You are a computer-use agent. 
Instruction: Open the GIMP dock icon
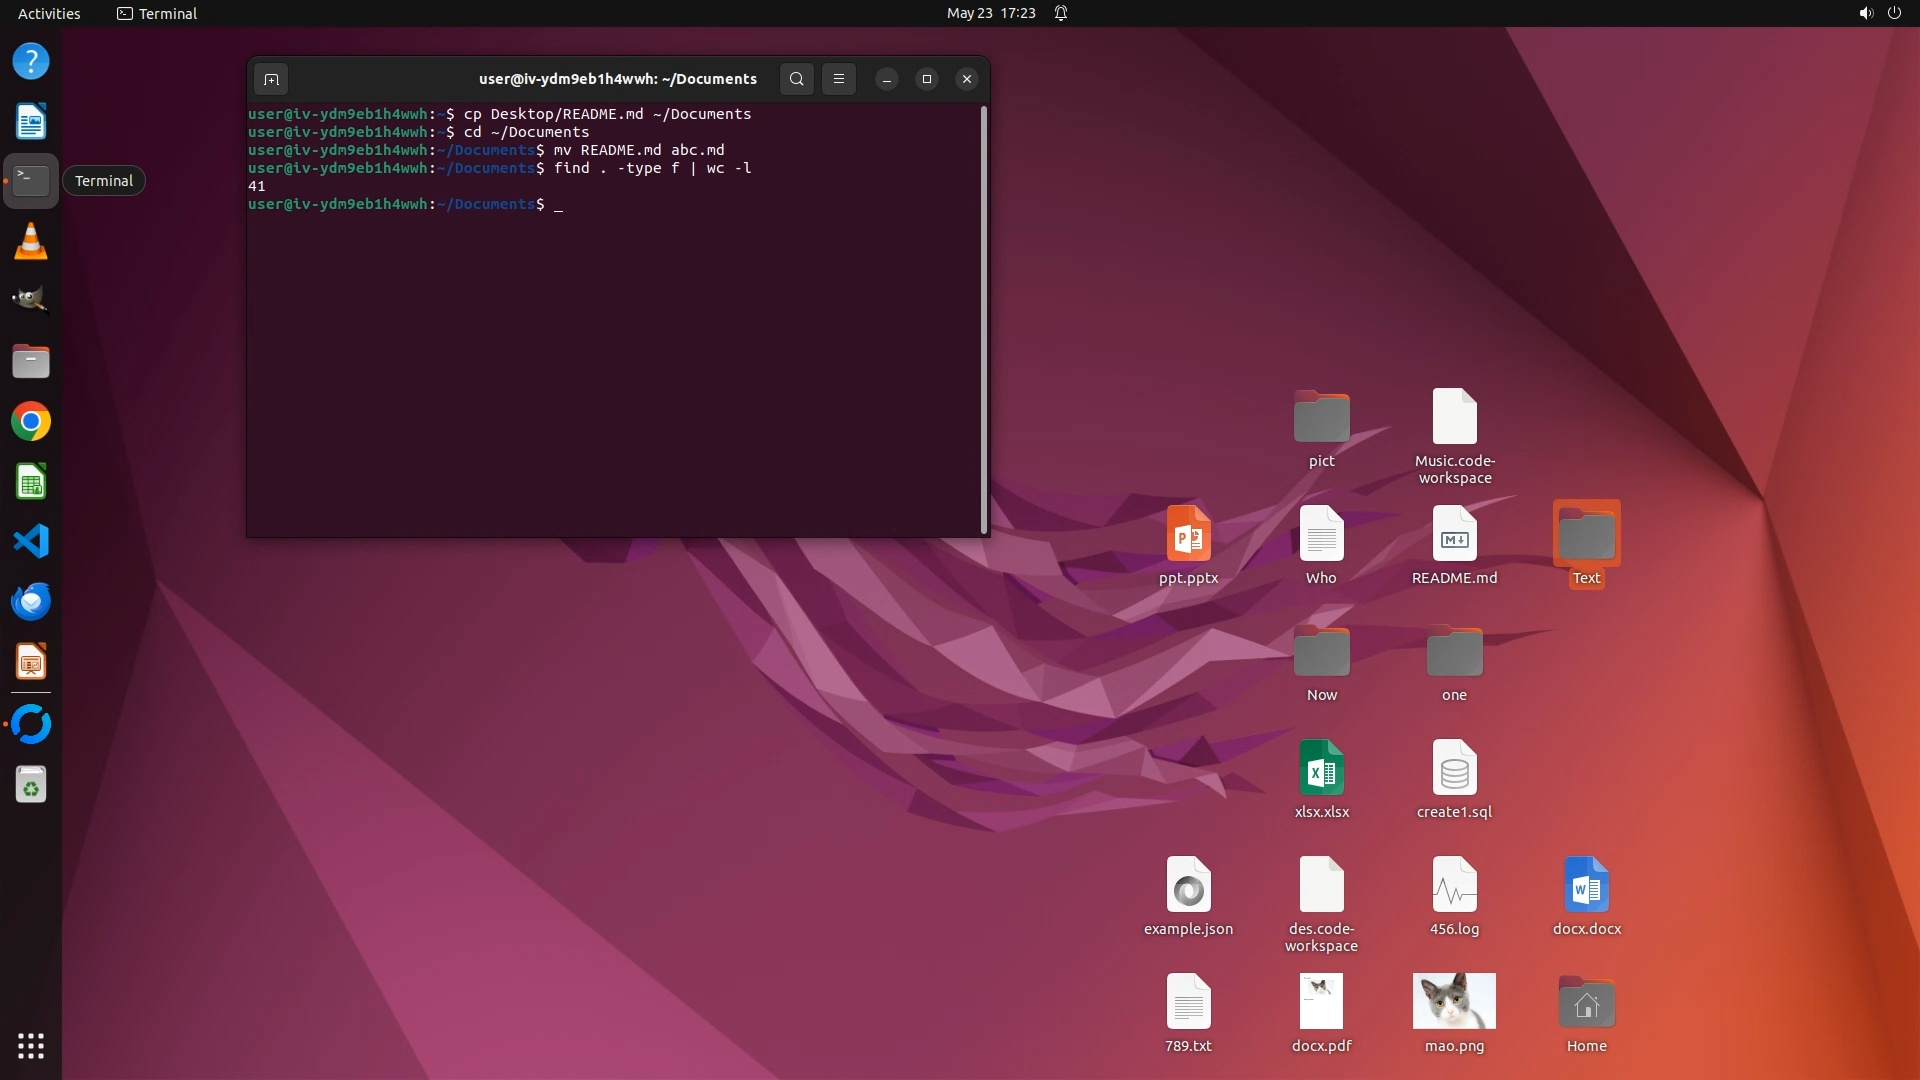31,300
